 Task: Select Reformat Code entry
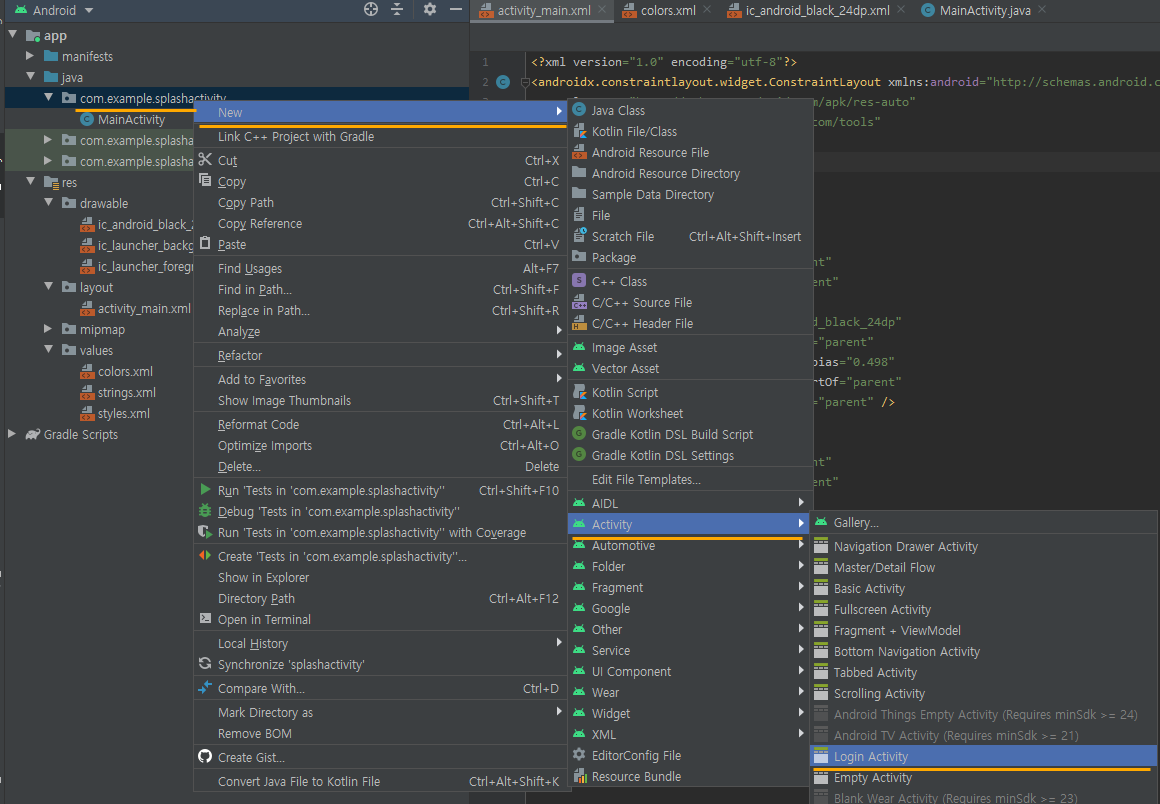[380, 425]
